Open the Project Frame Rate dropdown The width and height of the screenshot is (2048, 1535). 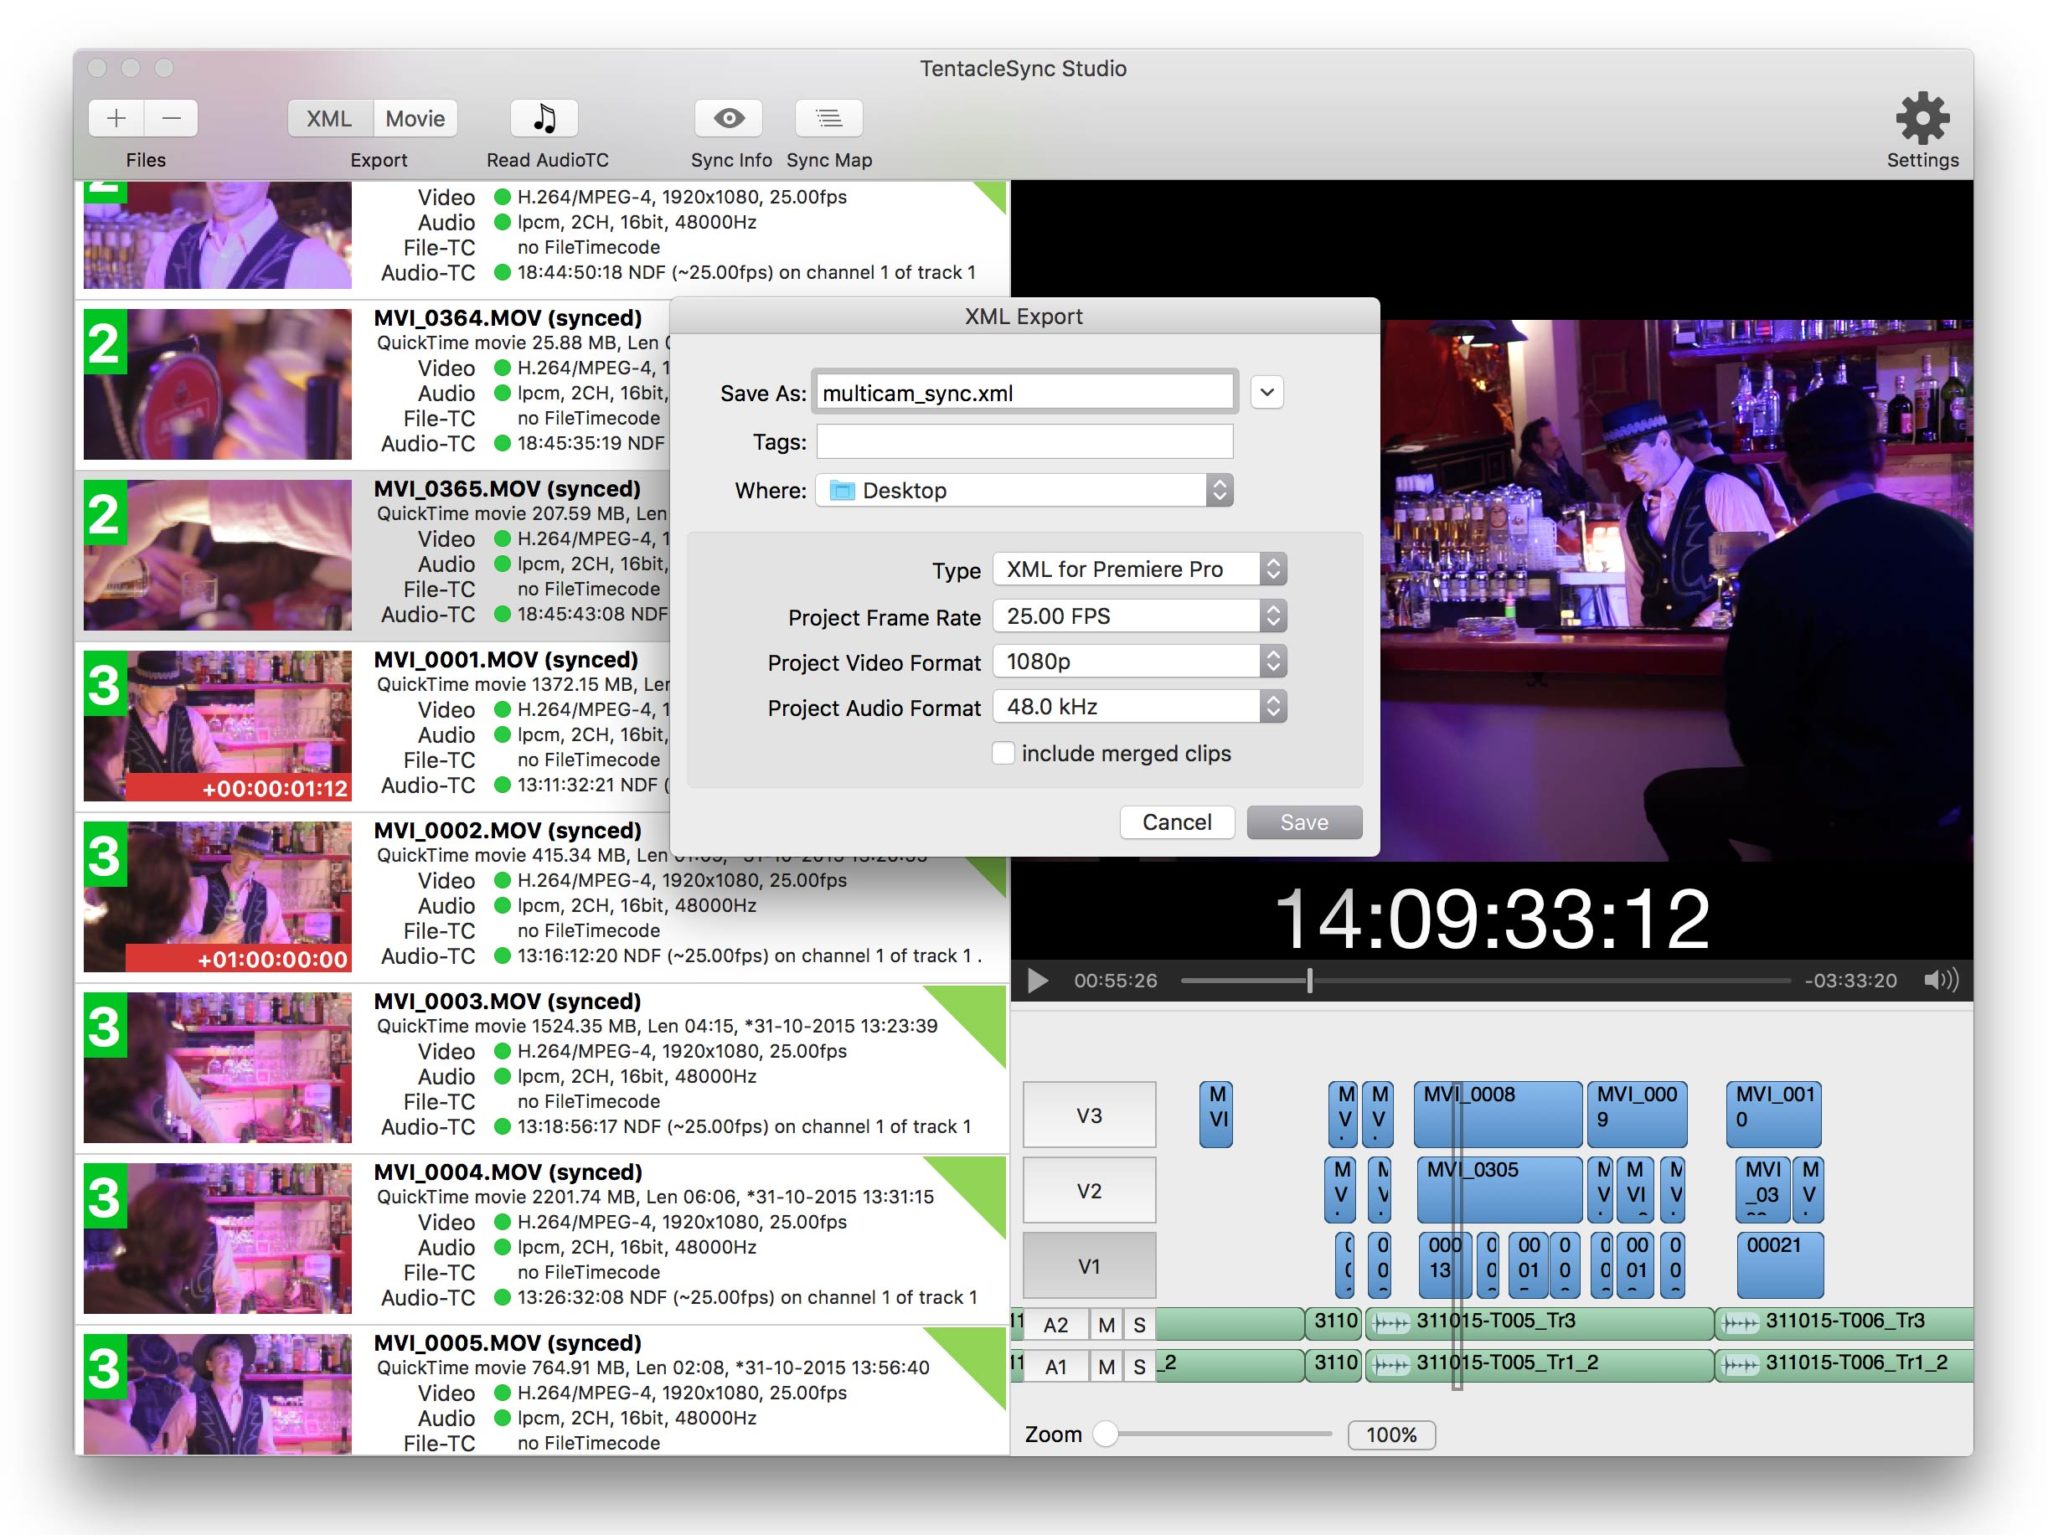[x=1139, y=616]
